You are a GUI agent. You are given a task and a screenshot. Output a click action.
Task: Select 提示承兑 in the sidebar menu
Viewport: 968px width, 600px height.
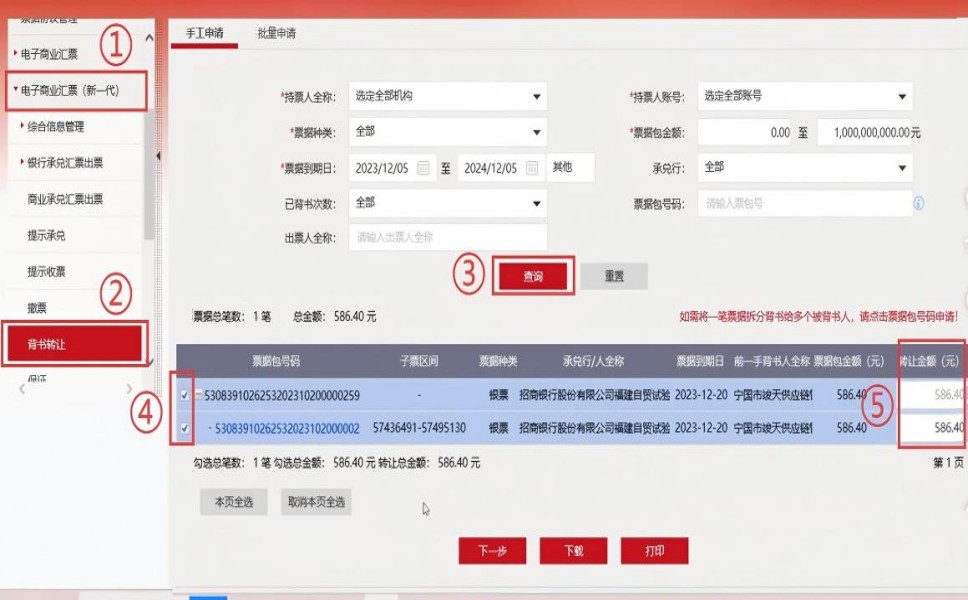coord(47,236)
